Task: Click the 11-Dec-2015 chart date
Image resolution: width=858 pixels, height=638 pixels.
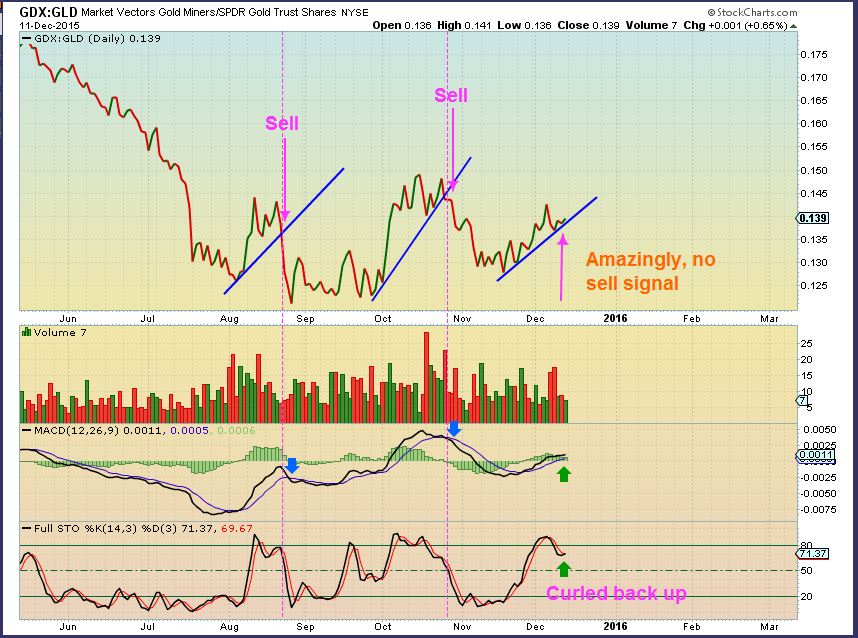Action: tap(50, 25)
